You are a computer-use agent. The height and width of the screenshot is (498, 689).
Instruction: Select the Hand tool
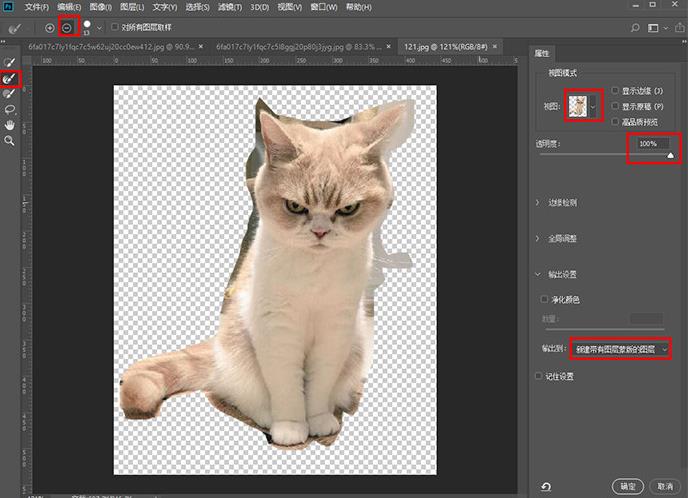click(10, 125)
